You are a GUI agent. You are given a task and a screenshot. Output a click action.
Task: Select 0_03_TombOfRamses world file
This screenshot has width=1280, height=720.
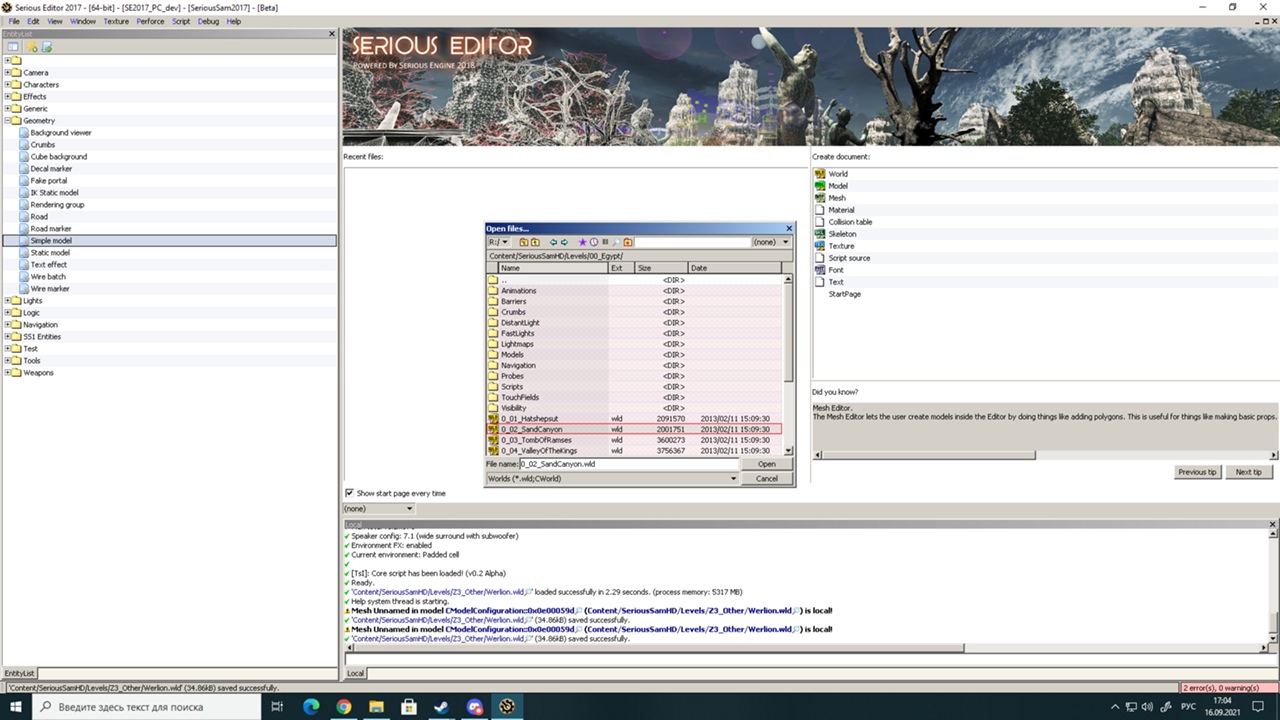634,440
